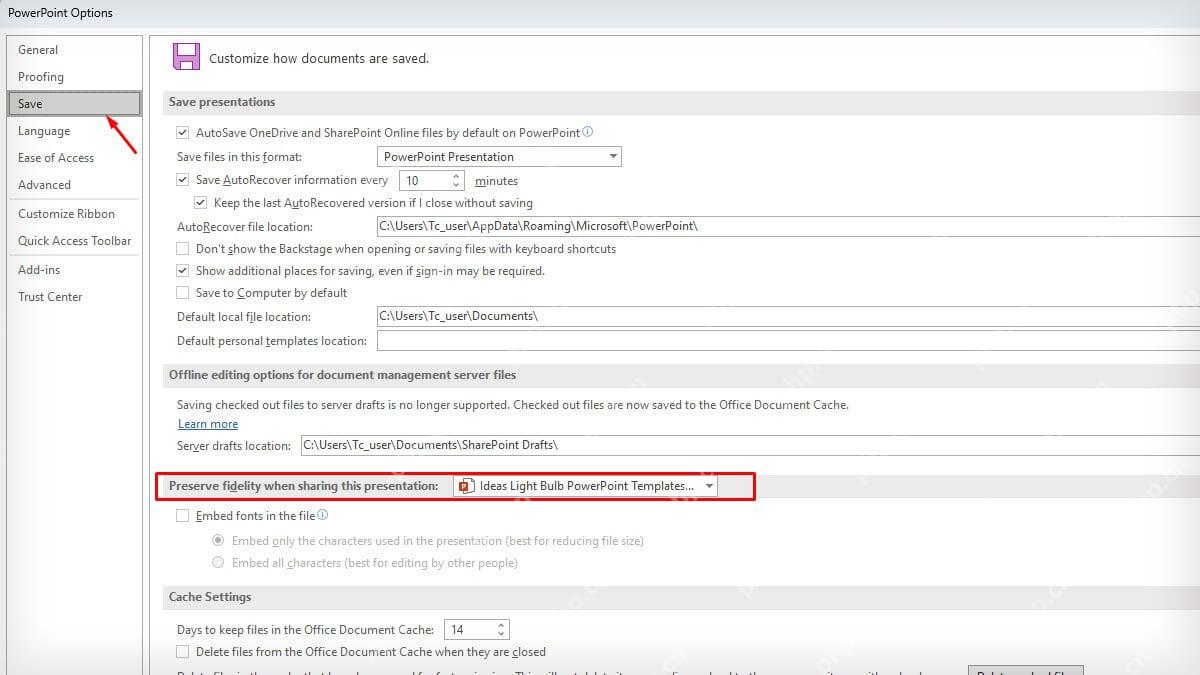Switch to Add-ins category
Image resolution: width=1200 pixels, height=675 pixels.
point(74,270)
